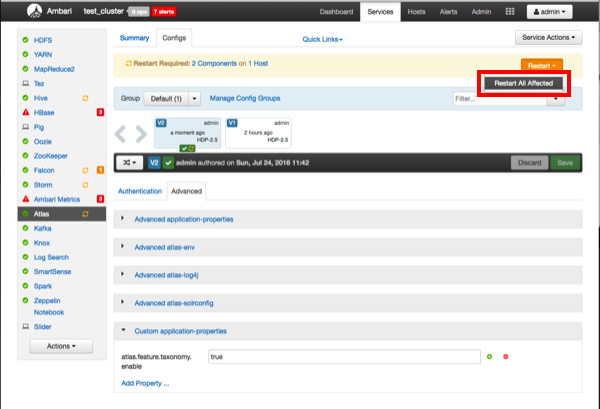Open the Default (1) config group selector

coord(166,99)
